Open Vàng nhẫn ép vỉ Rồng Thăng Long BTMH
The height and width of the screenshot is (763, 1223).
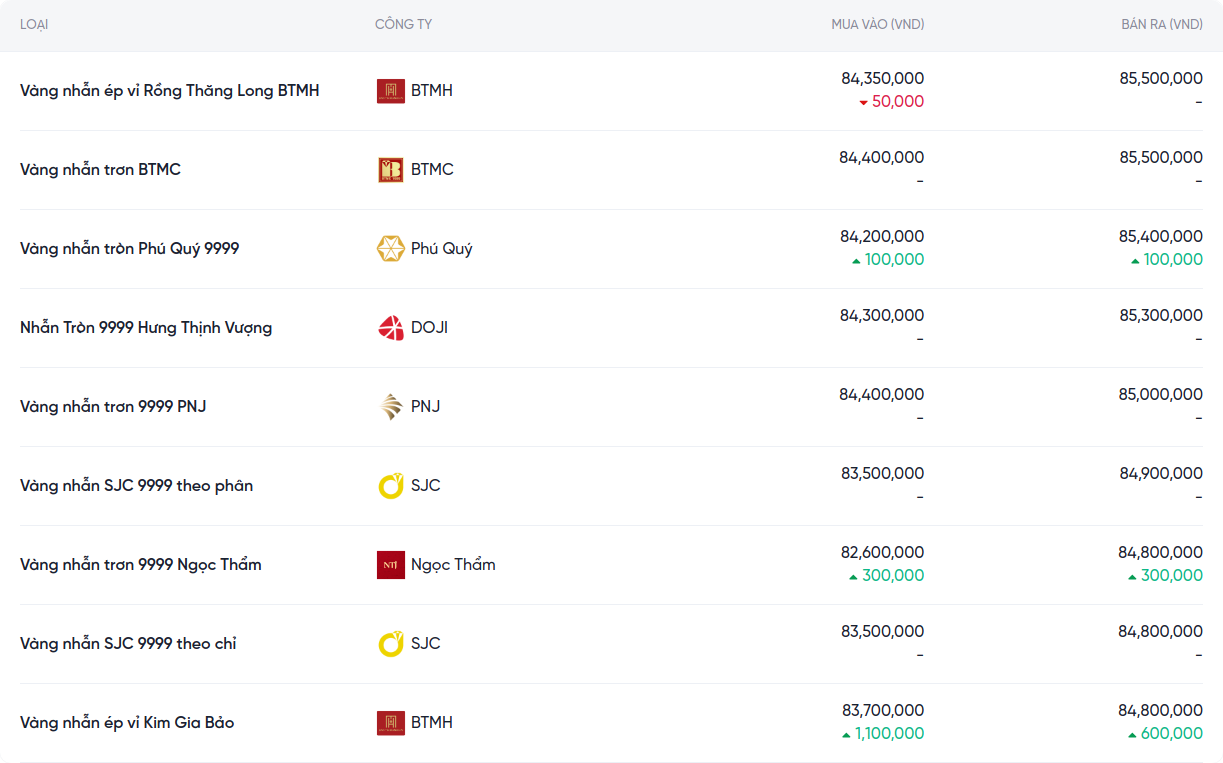[x=170, y=91]
